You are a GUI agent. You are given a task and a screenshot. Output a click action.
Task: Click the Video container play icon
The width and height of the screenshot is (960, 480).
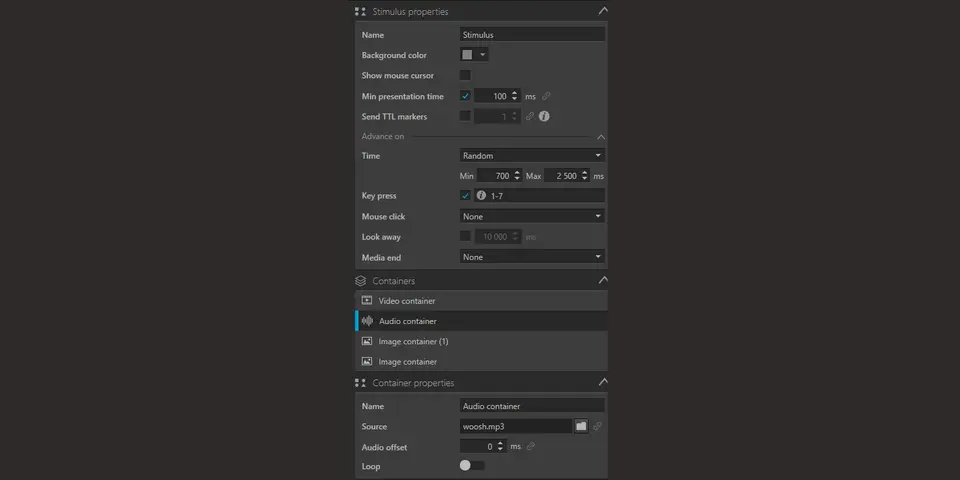pyautogui.click(x=367, y=301)
